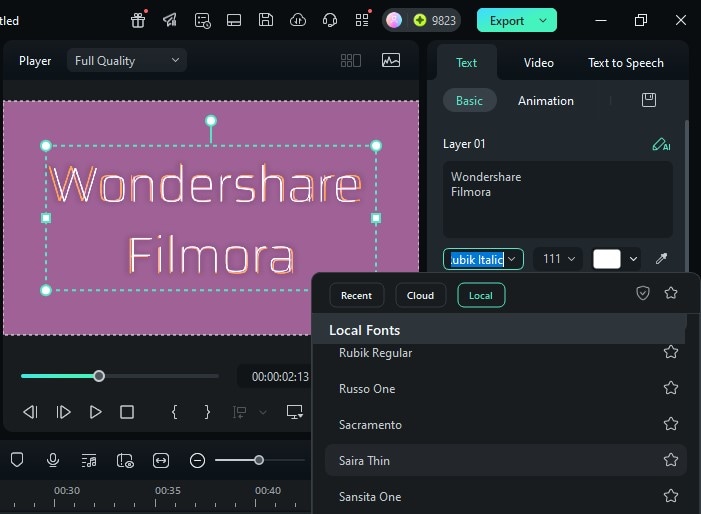Viewport: 701px width, 514px height.
Task: Select the Basic sub-tab
Action: 469,101
